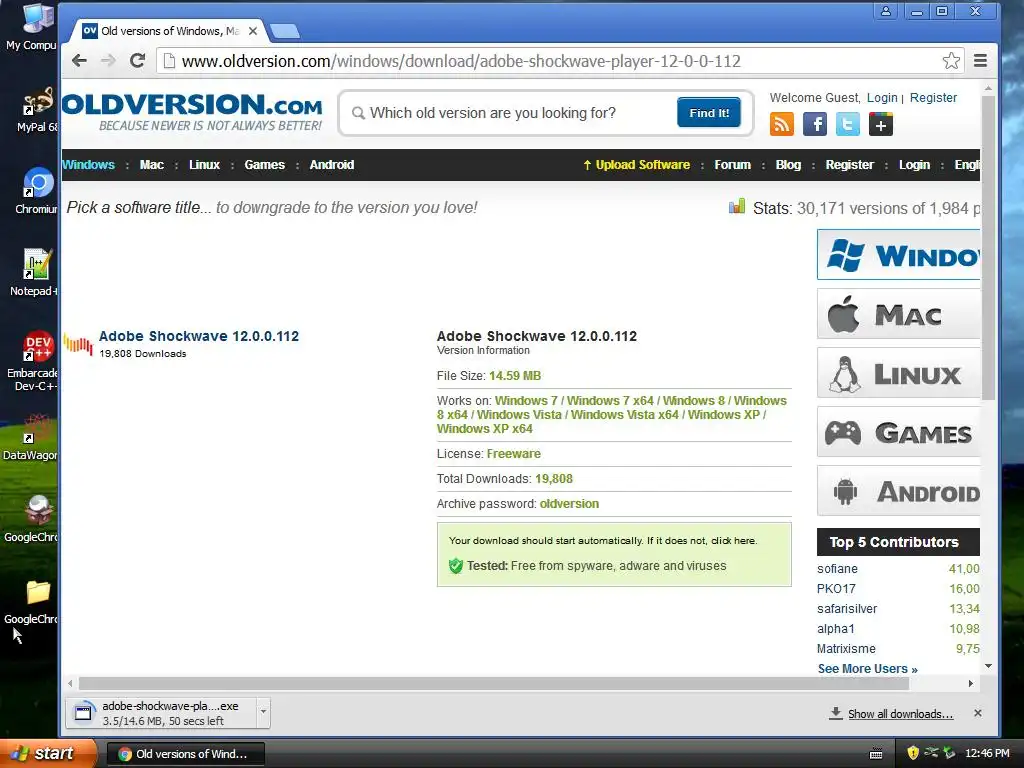1024x768 pixels.
Task: Click the Chrome user profile icon
Action: coord(886,11)
